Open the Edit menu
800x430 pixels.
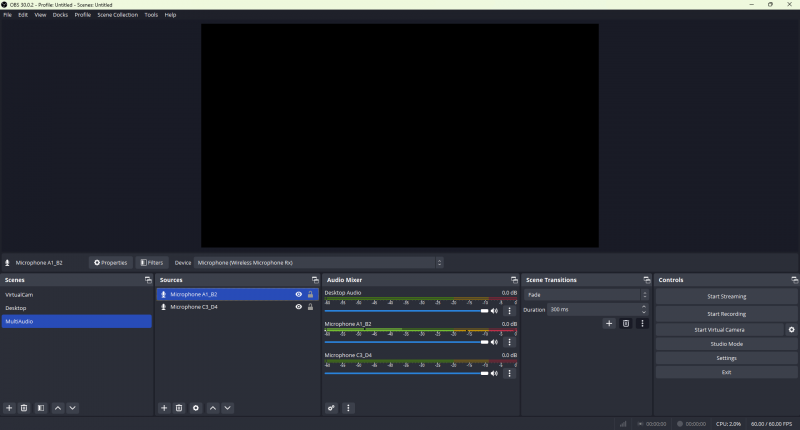click(x=23, y=15)
